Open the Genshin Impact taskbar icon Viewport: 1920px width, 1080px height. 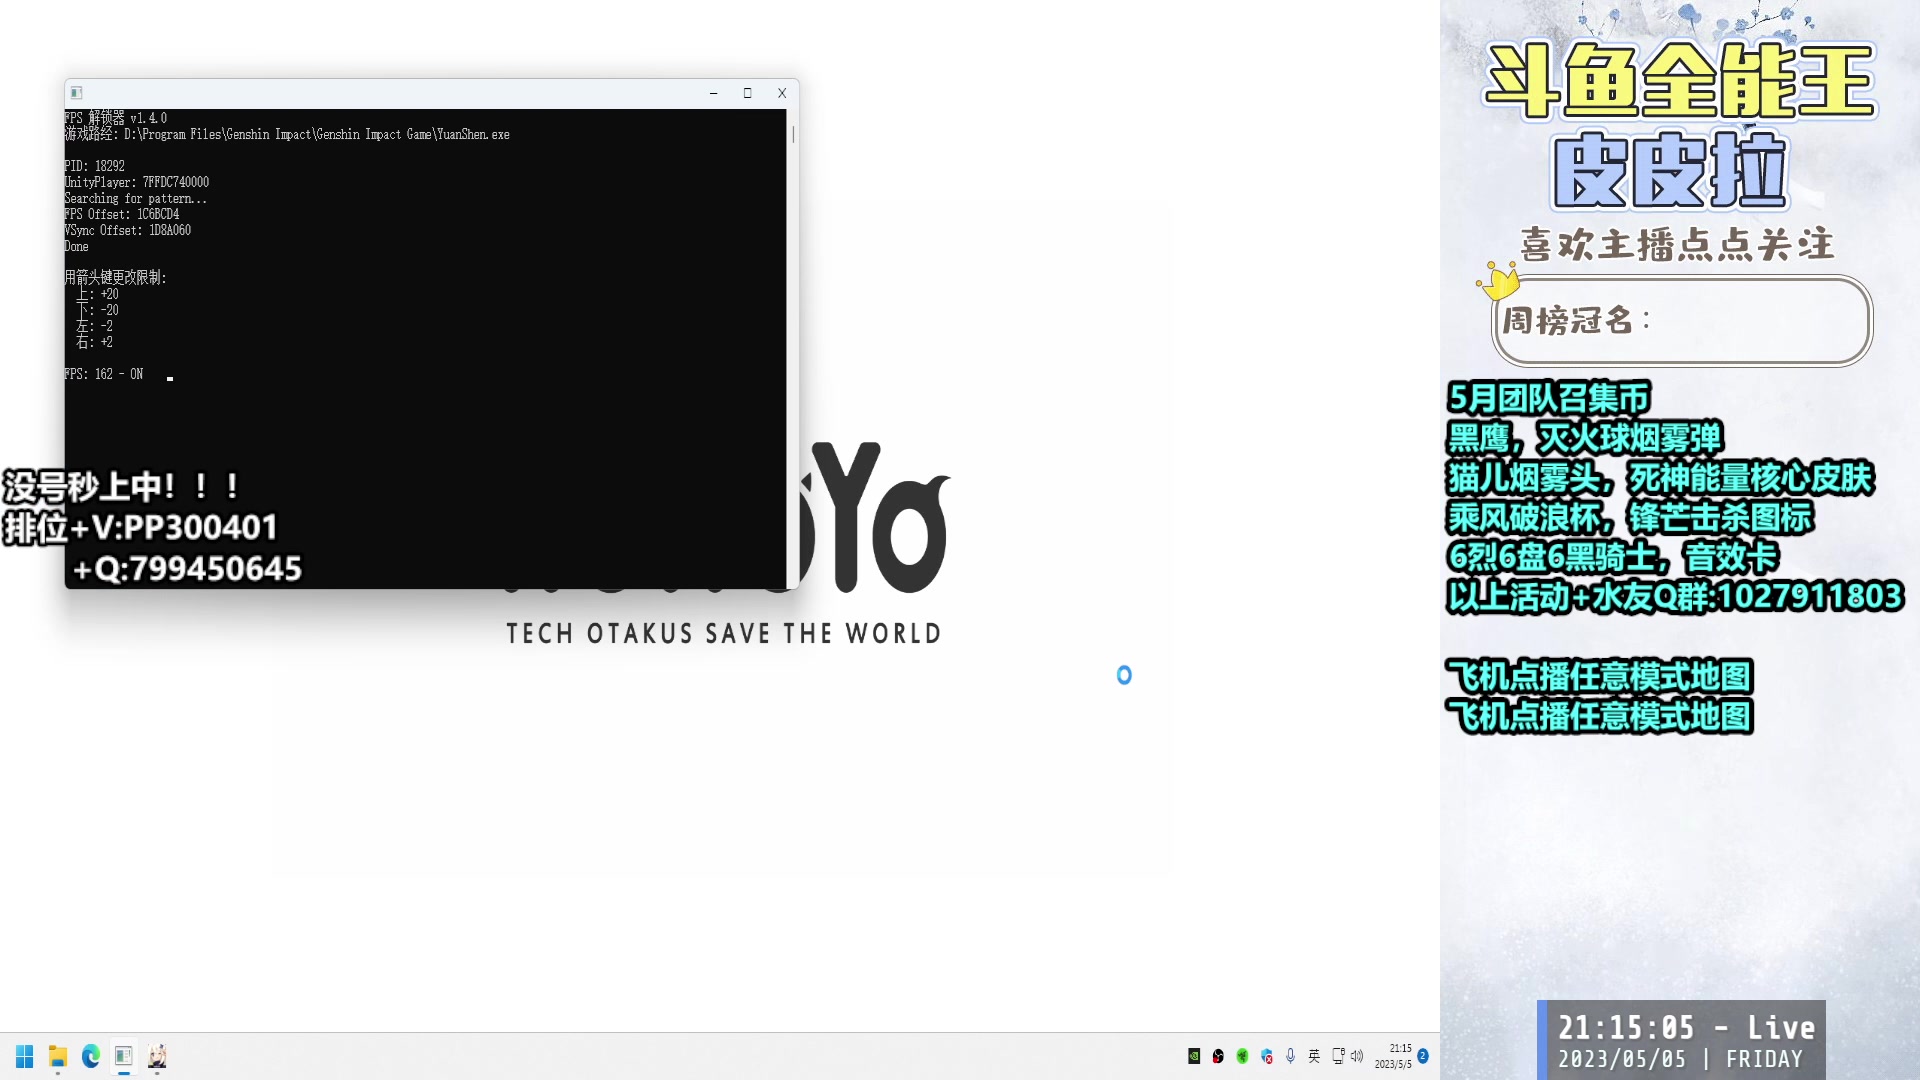click(x=157, y=1056)
